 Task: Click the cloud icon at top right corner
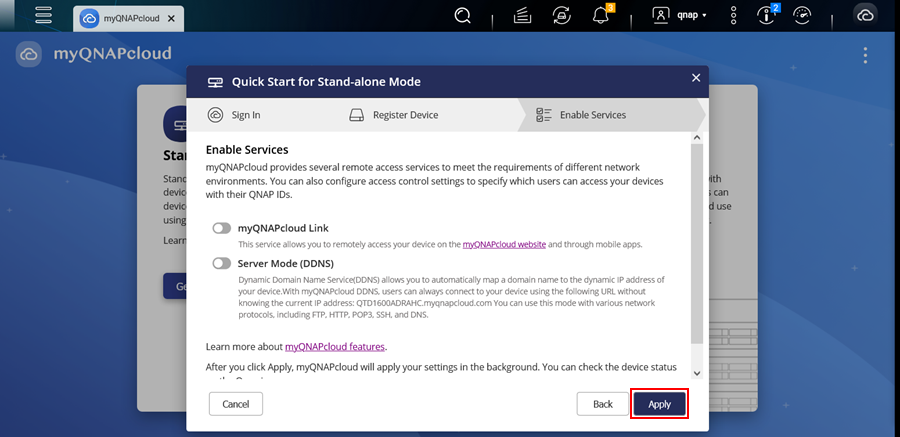coord(865,16)
